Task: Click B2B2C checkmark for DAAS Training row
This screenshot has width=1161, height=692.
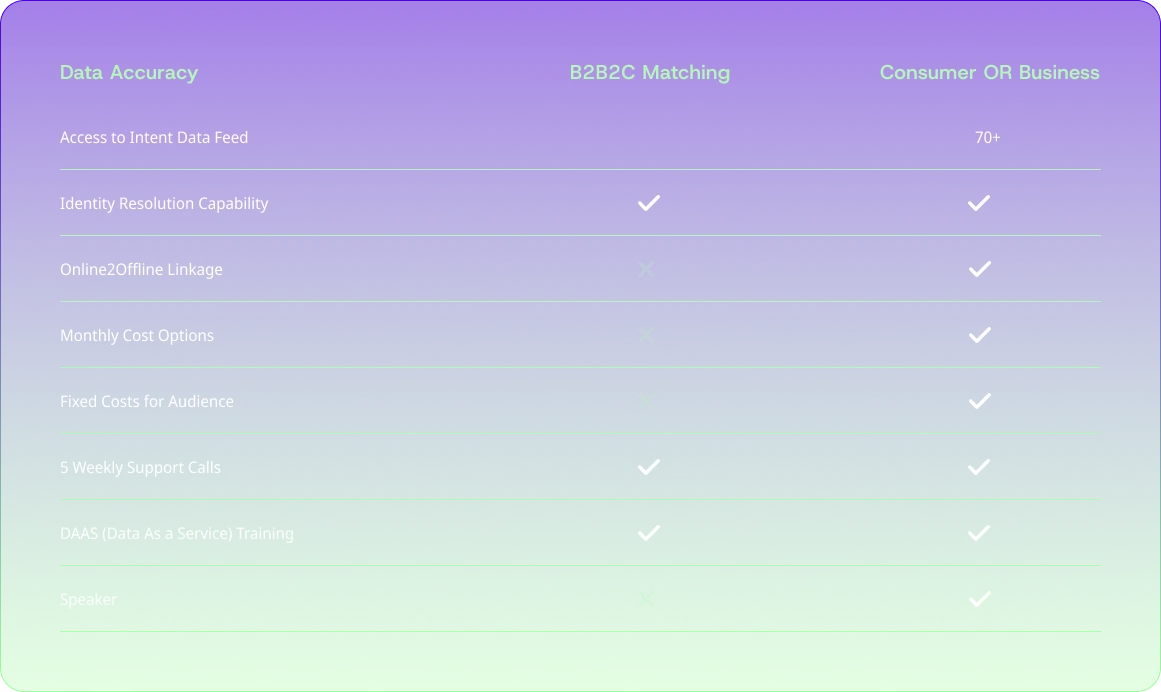Action: pos(649,533)
